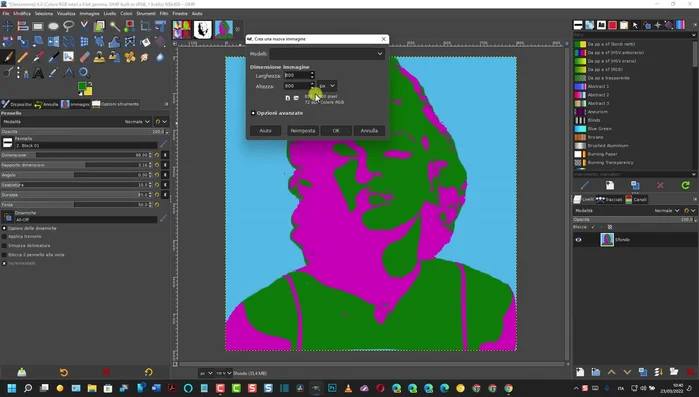Select the Eraser tool

[x=84, y=57]
